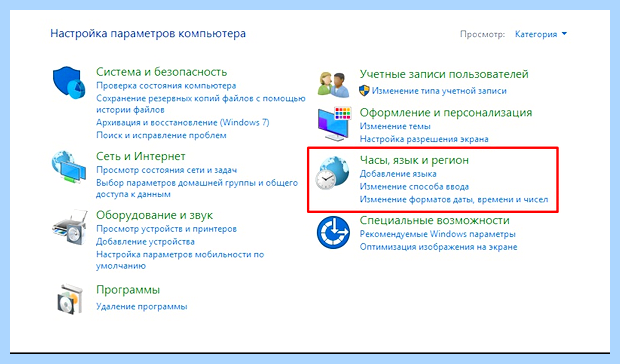The image size is (620, 364).
Task: Open Программы category heading
Action: click(128, 290)
